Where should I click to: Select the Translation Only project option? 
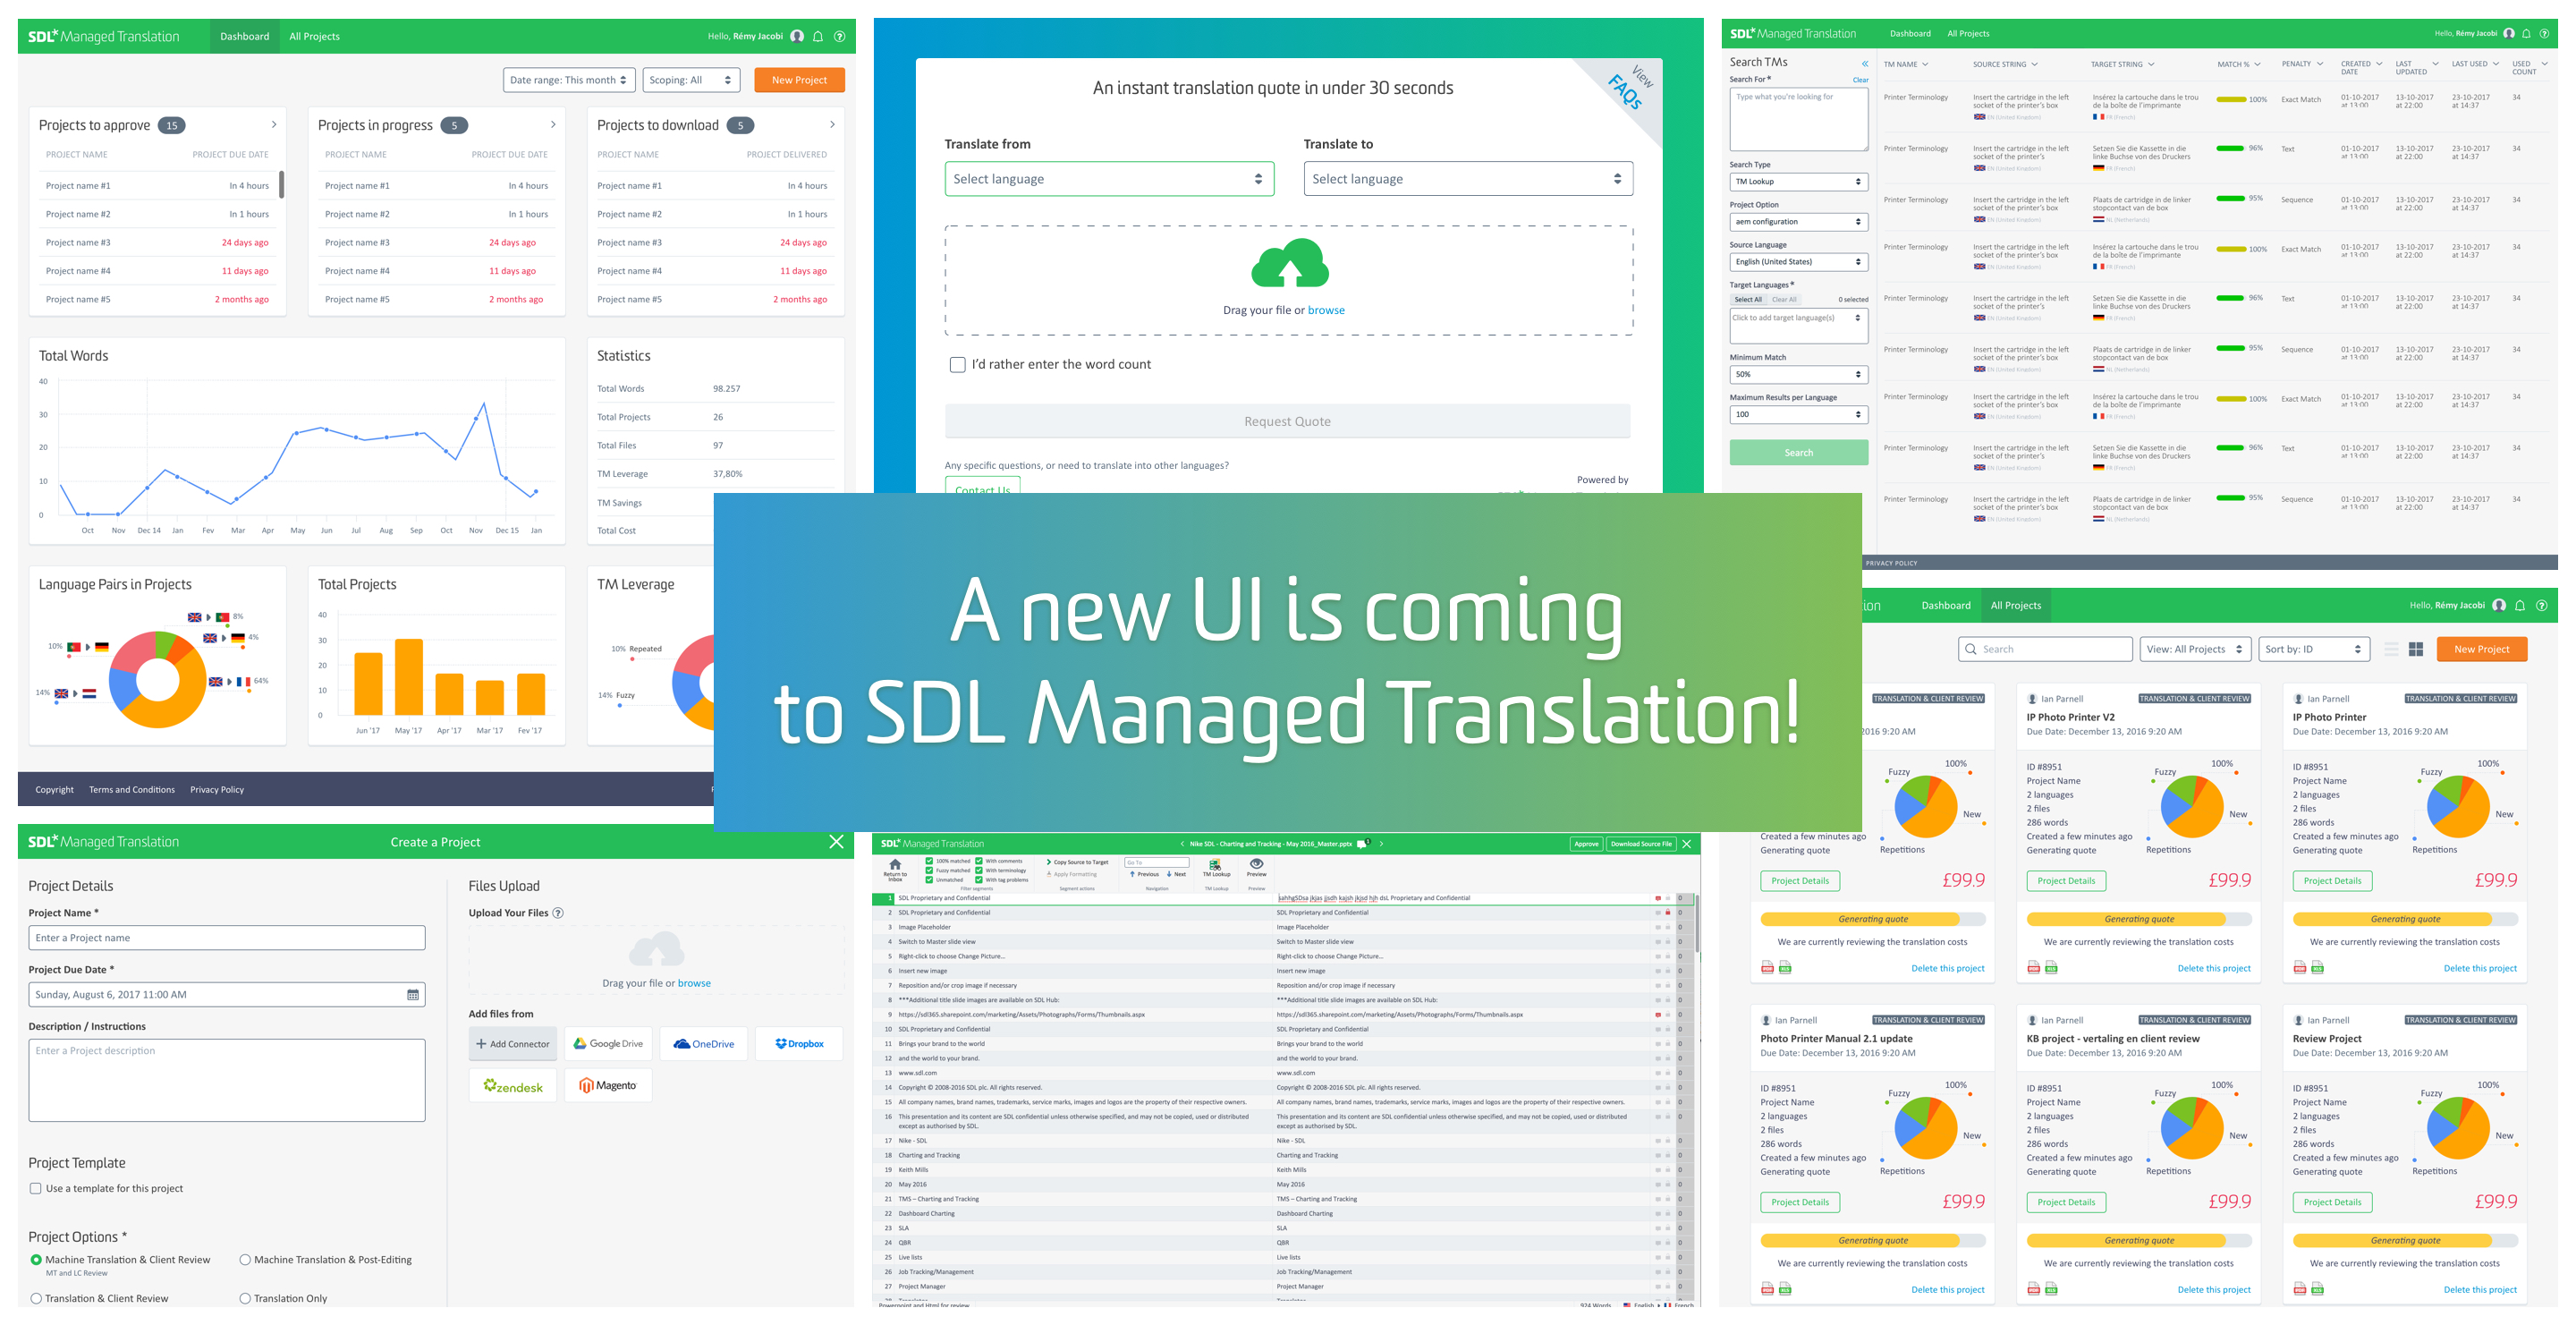[245, 1299]
